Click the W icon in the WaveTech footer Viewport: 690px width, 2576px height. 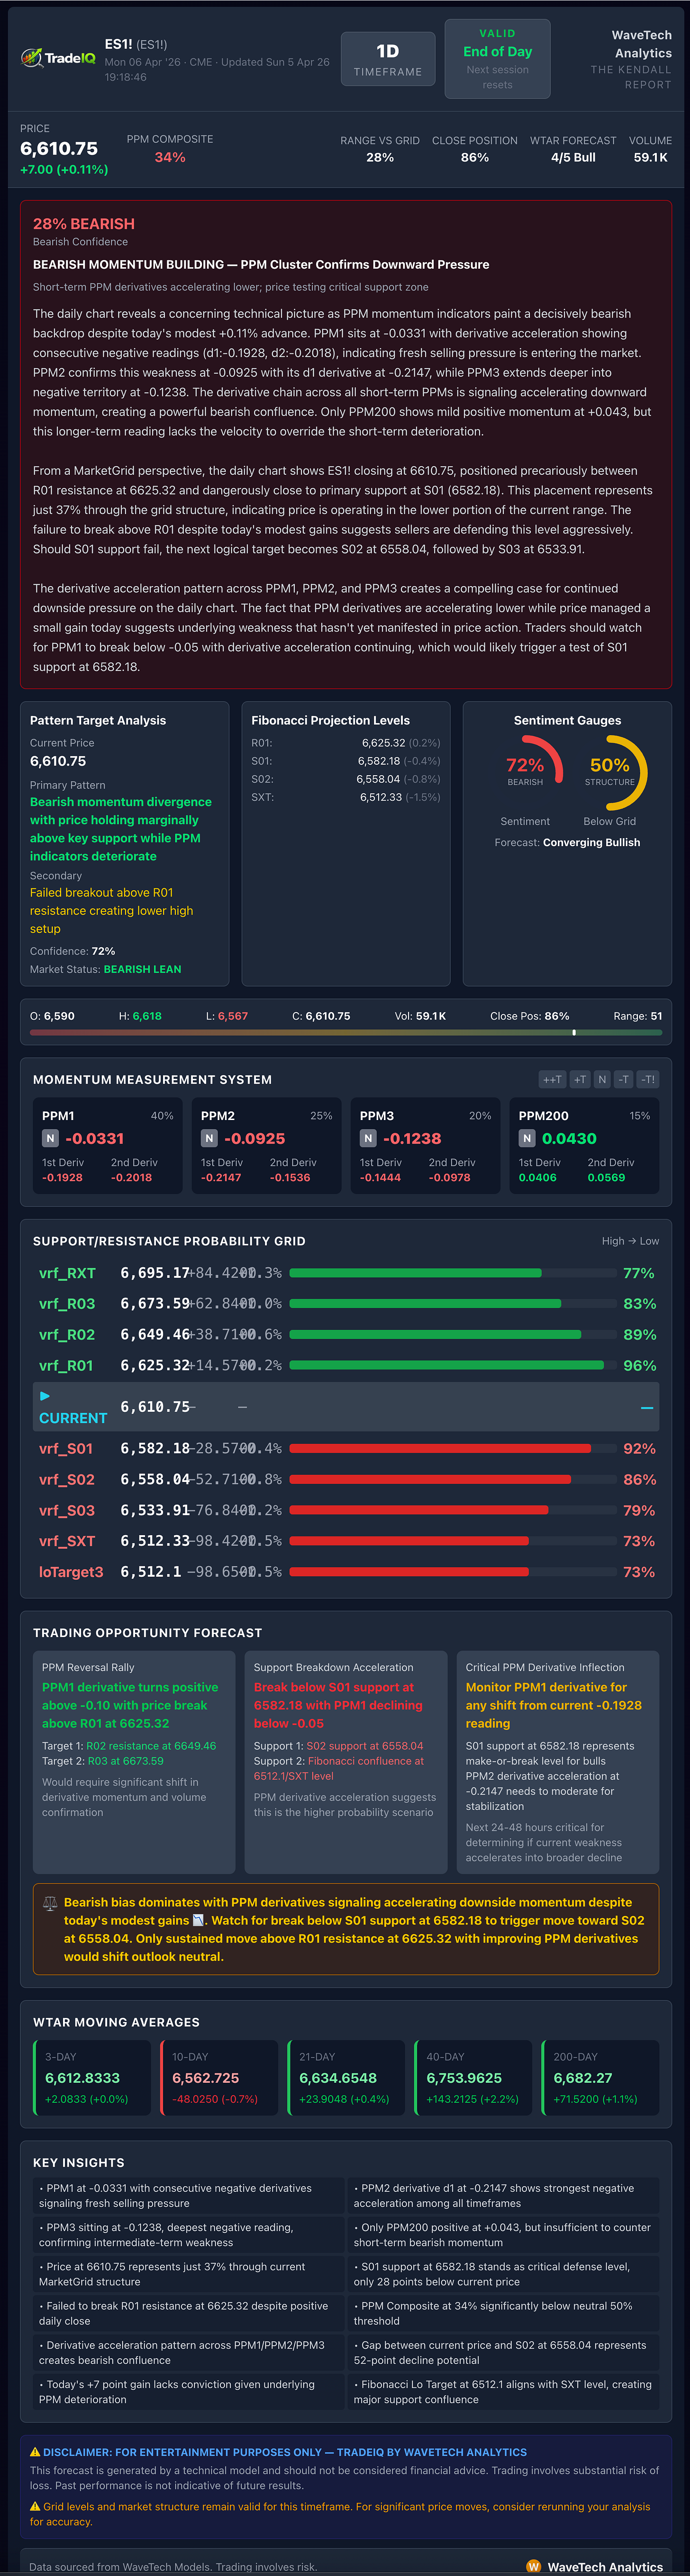(533, 2566)
